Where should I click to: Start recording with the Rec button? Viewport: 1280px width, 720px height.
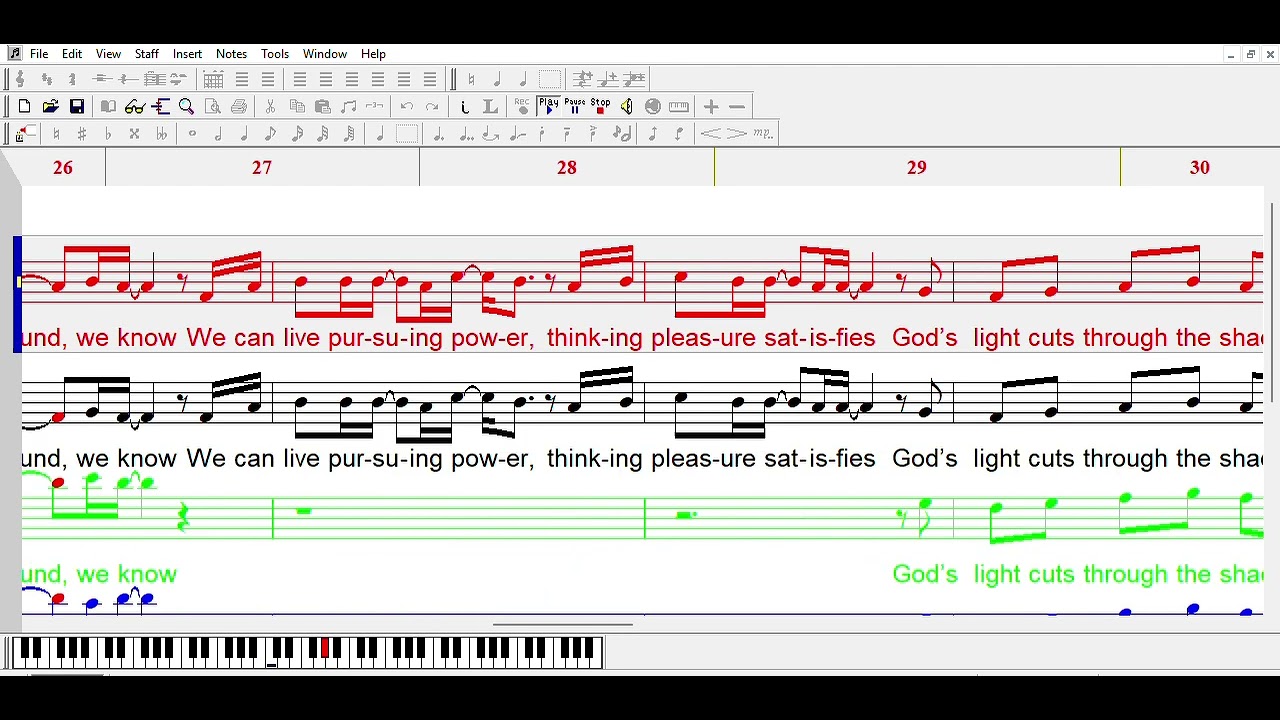522,106
